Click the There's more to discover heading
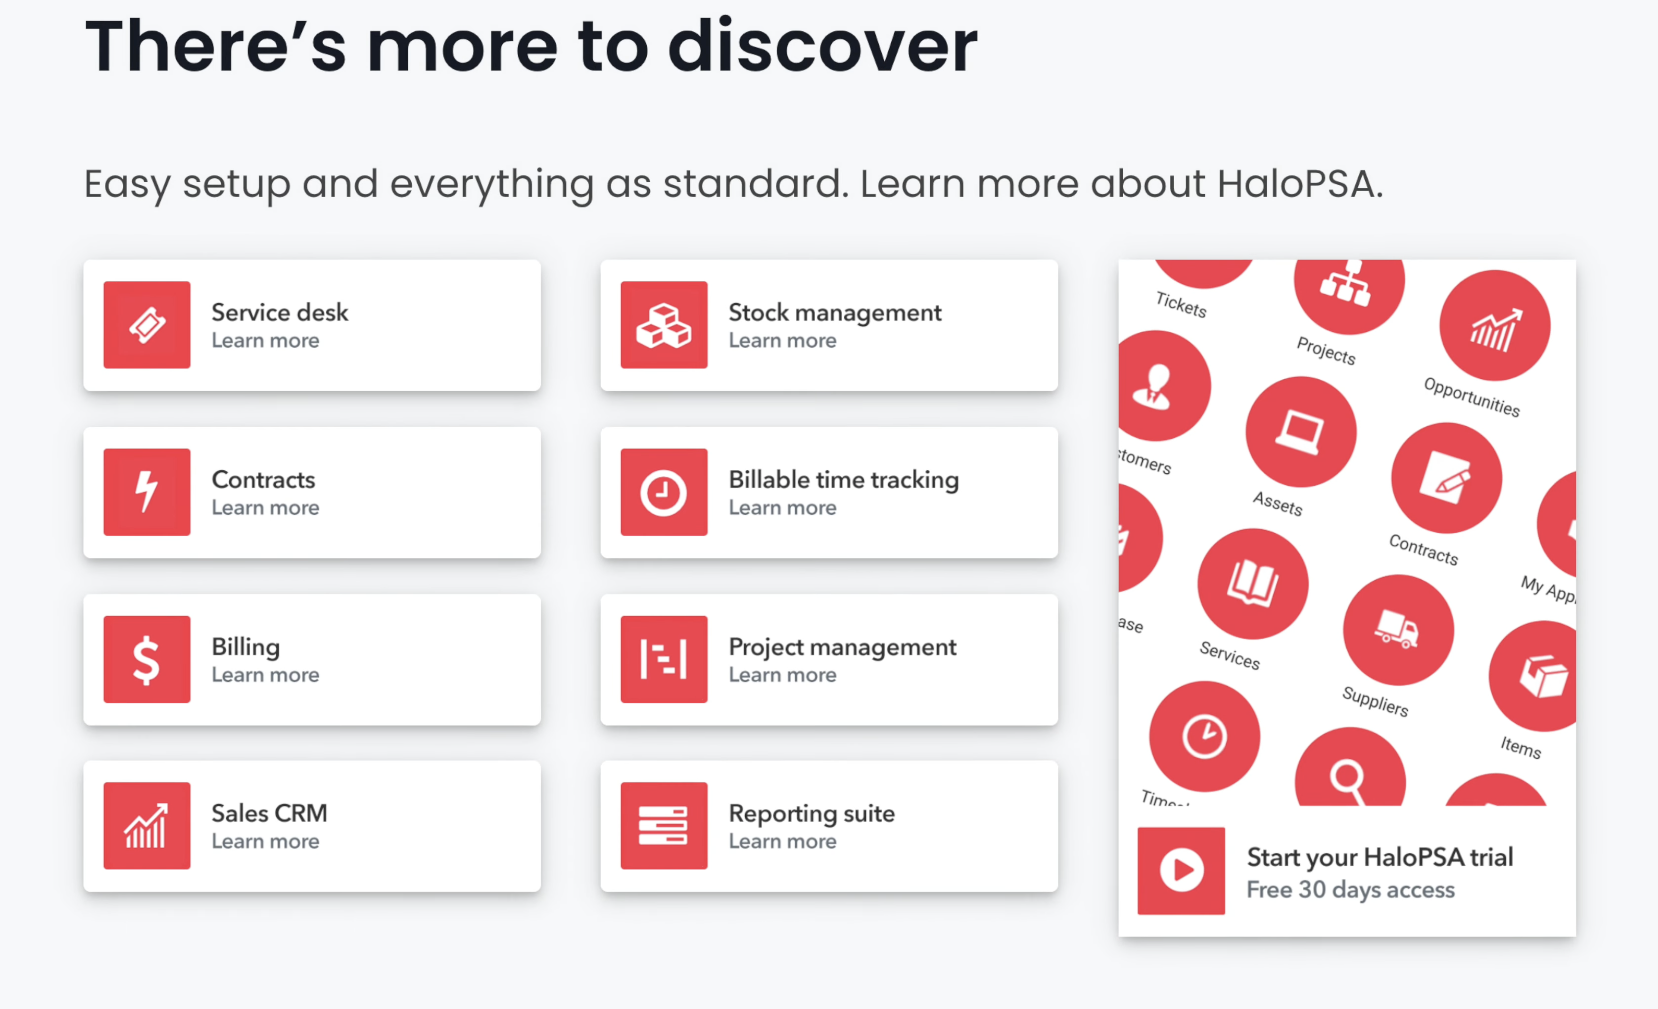 pos(531,46)
